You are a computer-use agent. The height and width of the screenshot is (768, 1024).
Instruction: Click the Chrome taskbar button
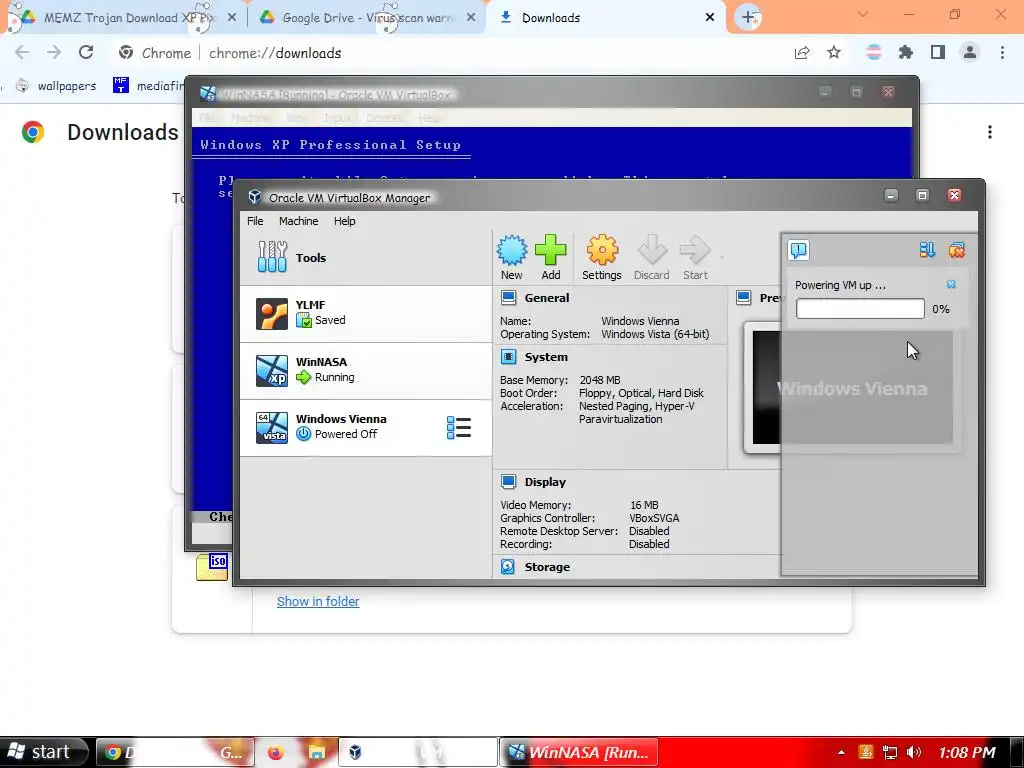click(x=174, y=752)
